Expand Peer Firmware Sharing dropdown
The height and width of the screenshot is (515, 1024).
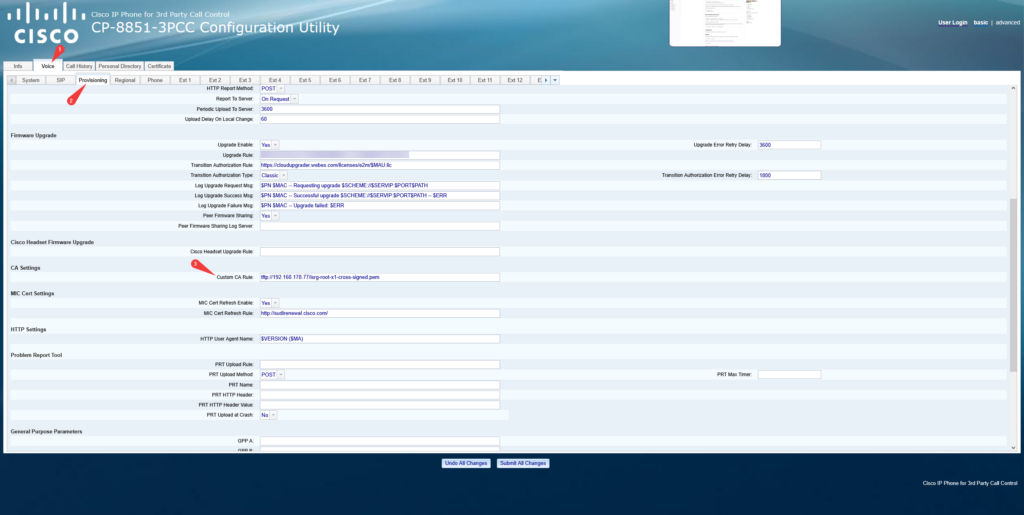270,215
